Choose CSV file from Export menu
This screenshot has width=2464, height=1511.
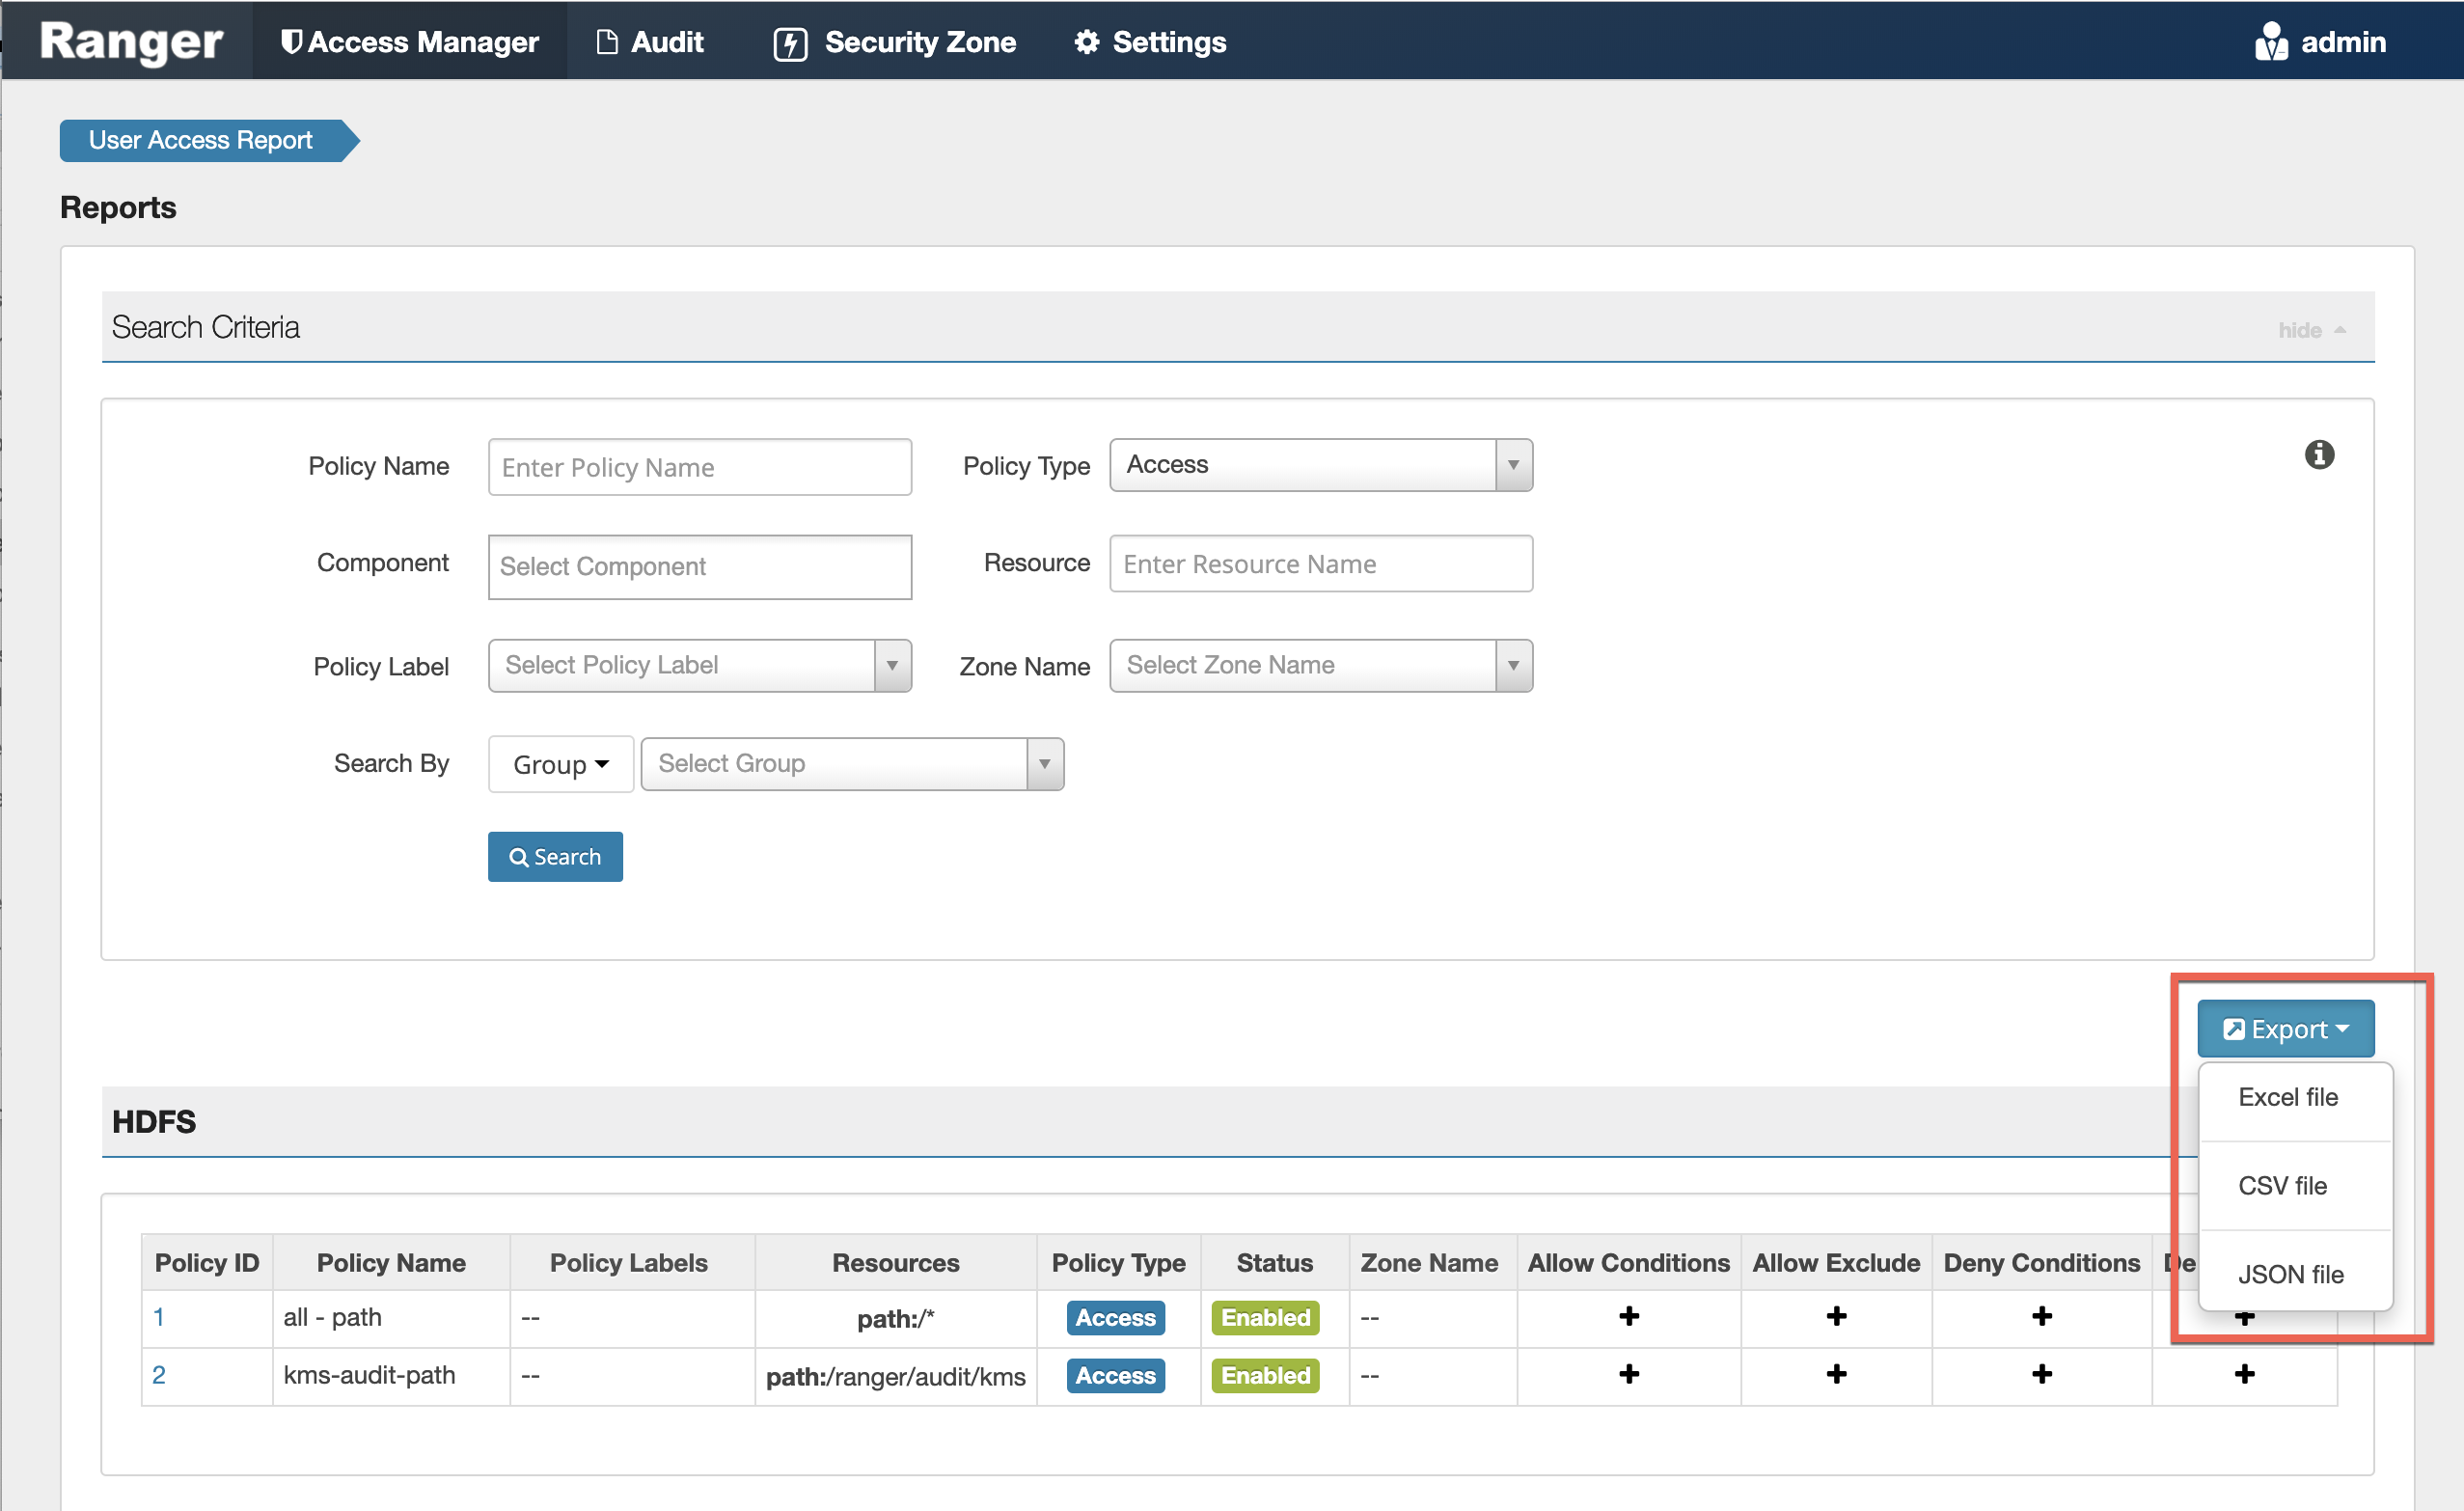[x=2282, y=1185]
